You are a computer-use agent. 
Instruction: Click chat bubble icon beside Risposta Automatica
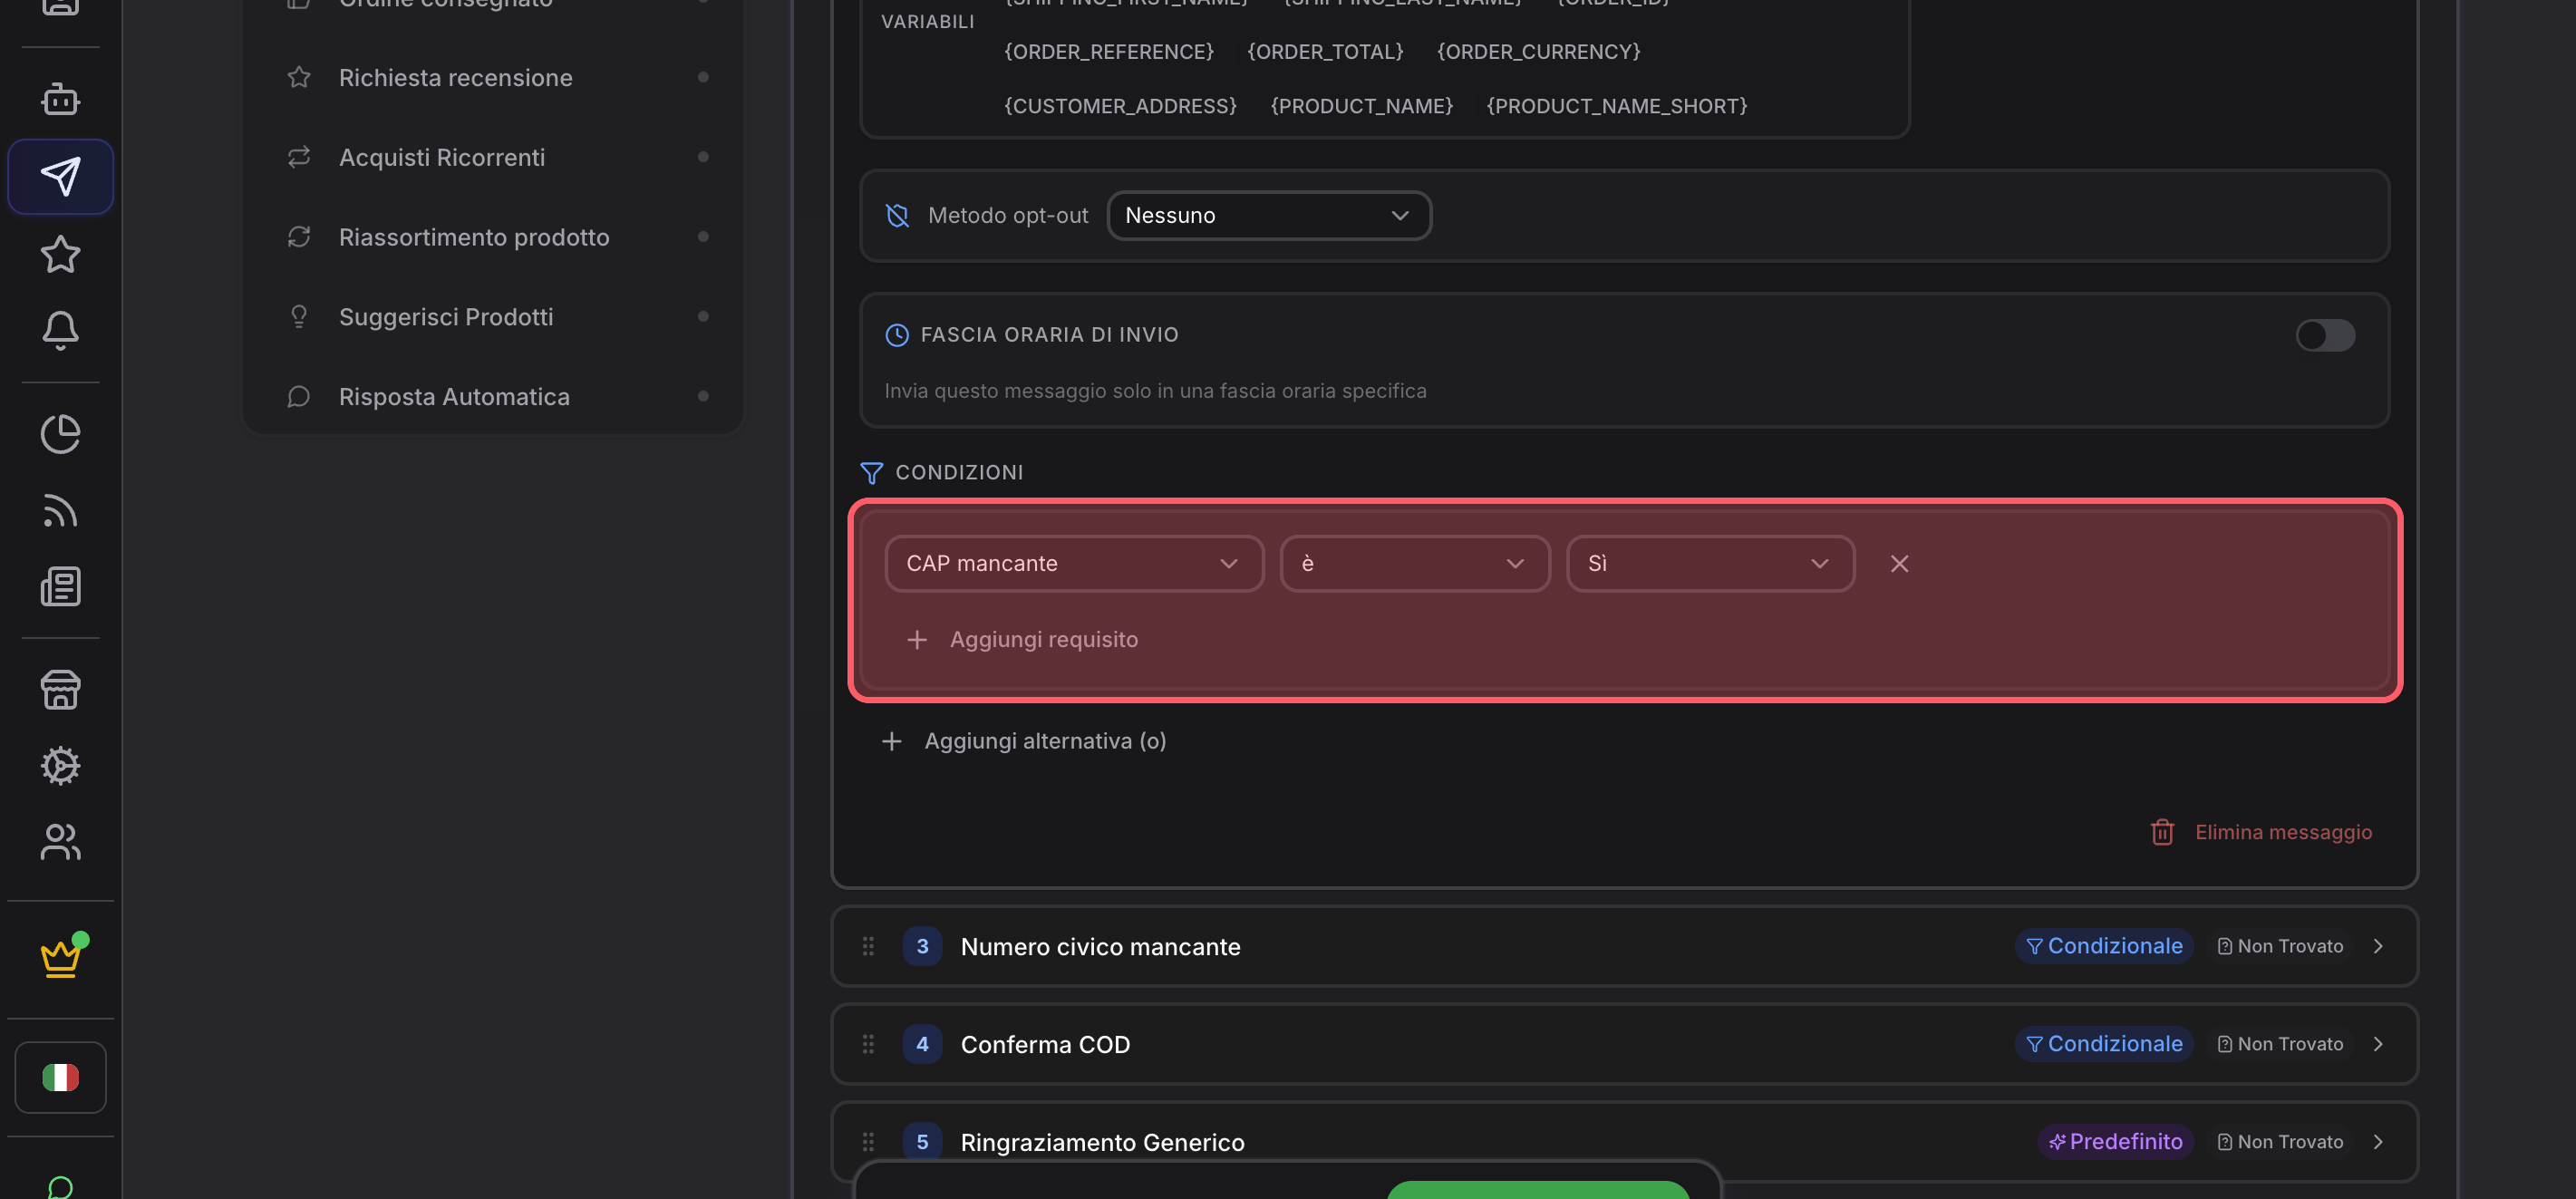point(299,397)
